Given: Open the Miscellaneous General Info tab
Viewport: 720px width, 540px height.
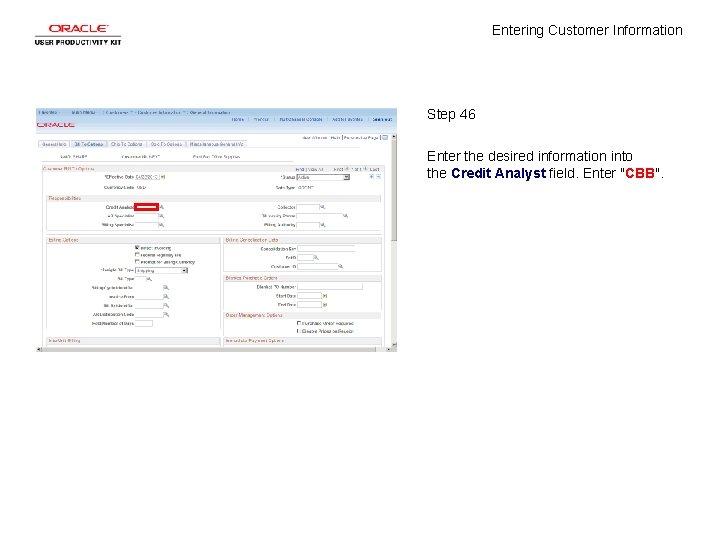Looking at the screenshot, I should click(217, 144).
